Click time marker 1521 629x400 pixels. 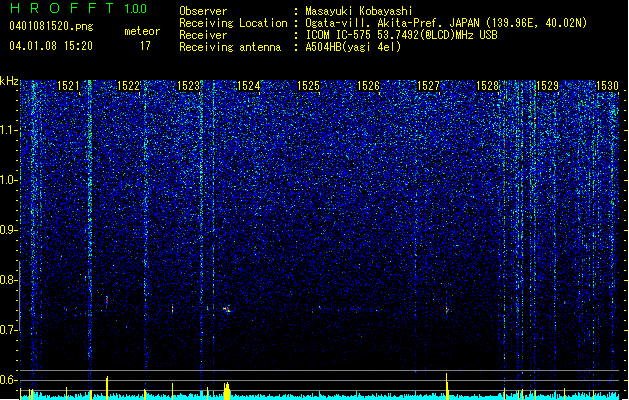point(69,86)
